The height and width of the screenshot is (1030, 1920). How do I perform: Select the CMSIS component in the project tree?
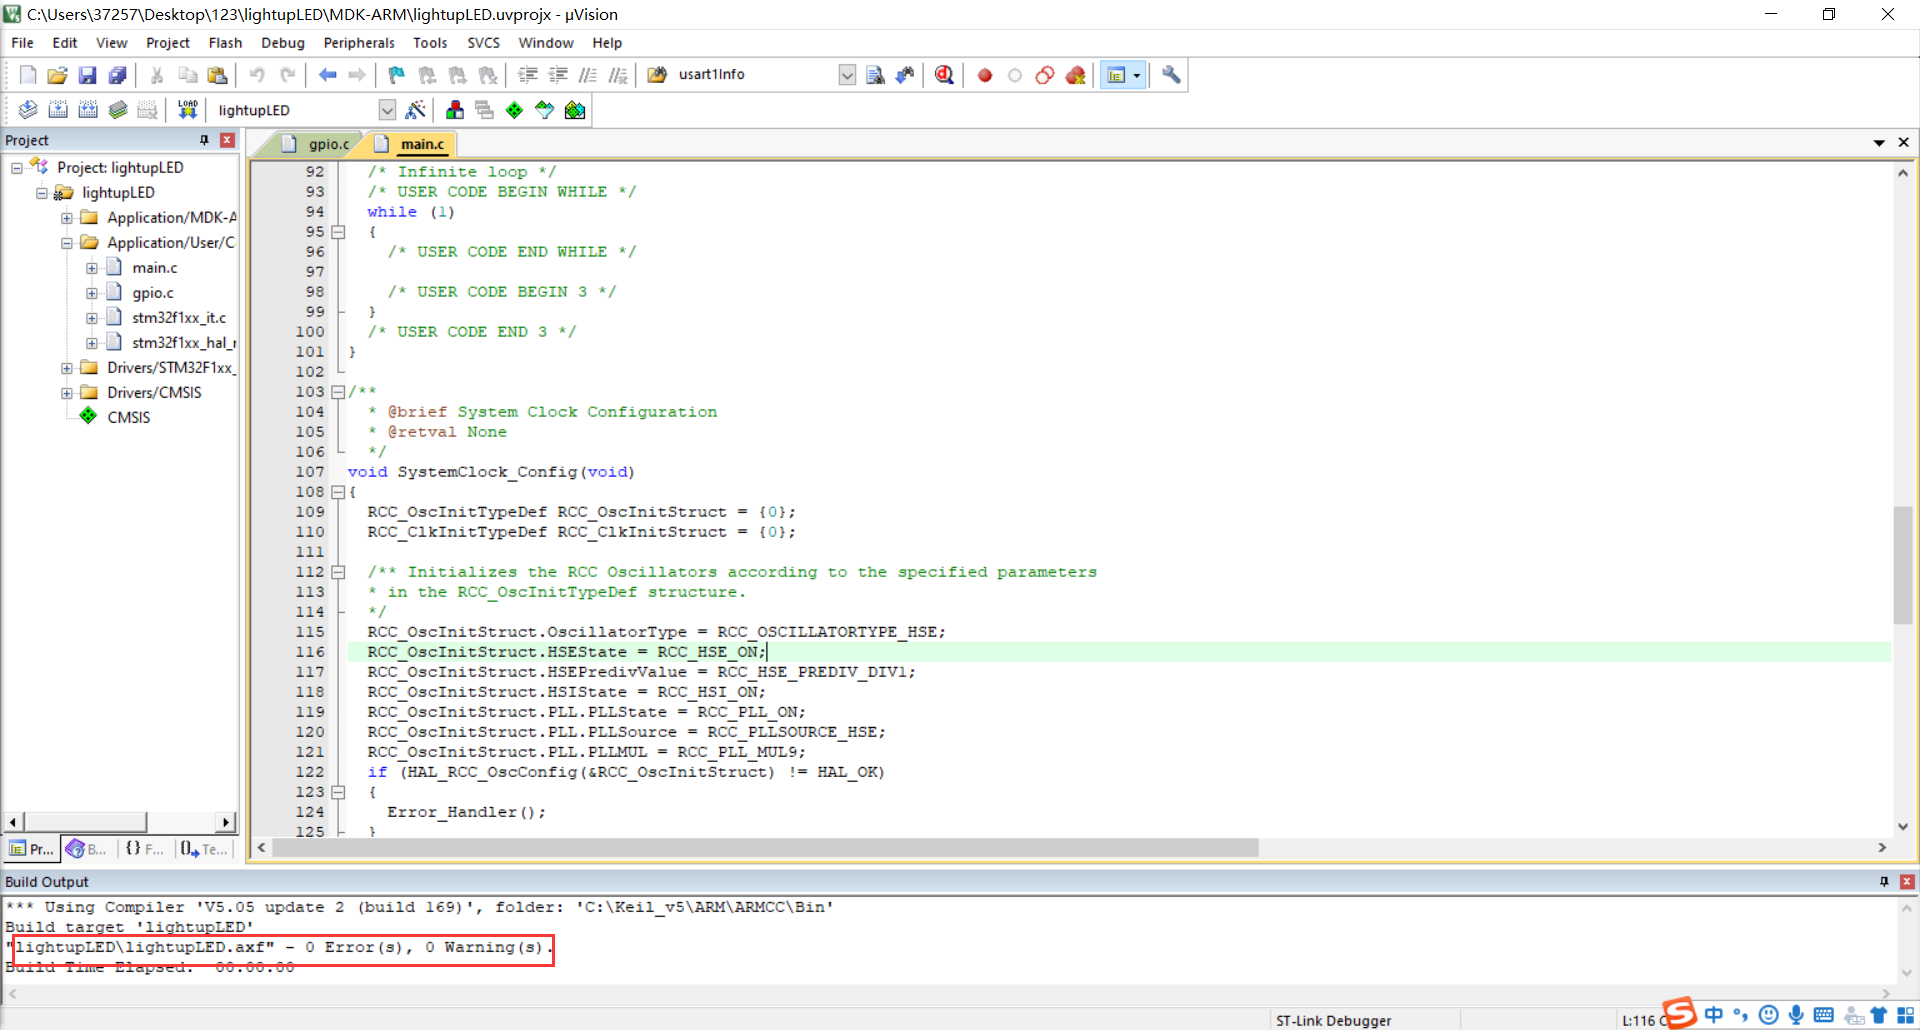tap(129, 418)
